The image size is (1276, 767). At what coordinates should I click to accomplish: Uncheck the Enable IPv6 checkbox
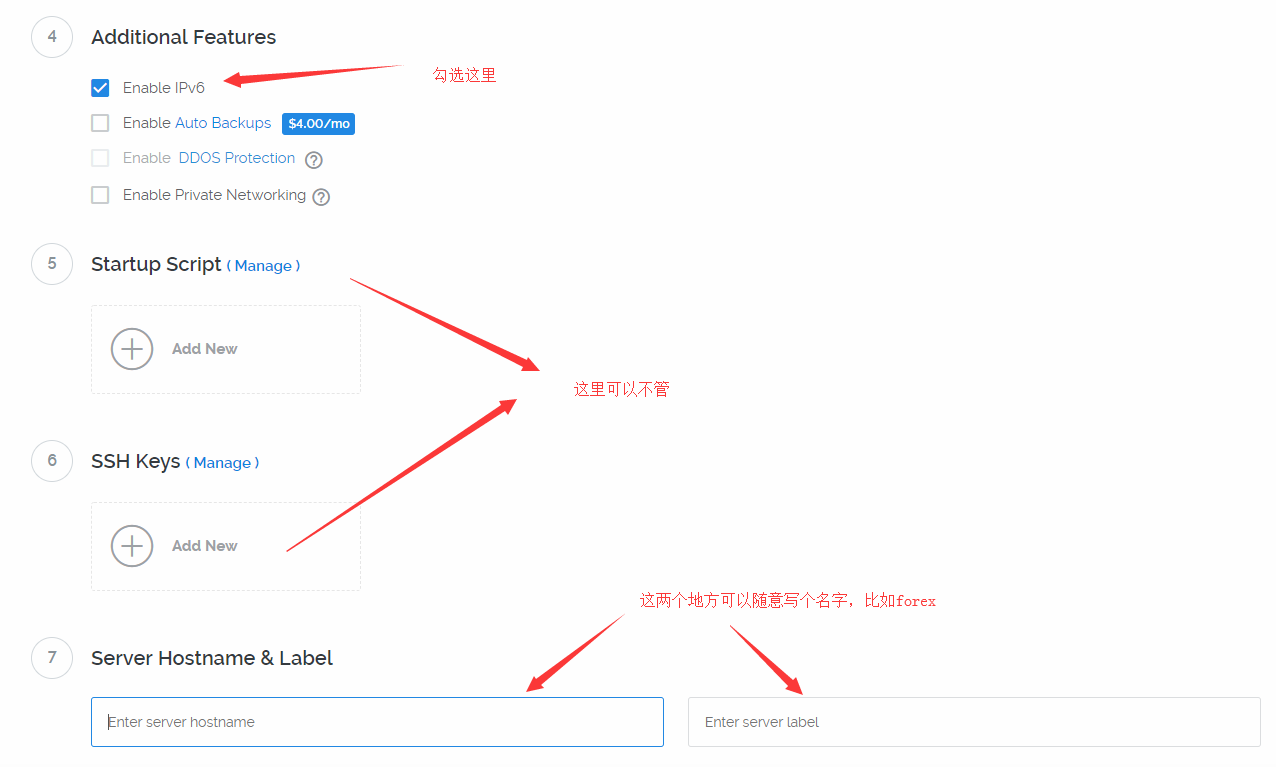coord(100,88)
